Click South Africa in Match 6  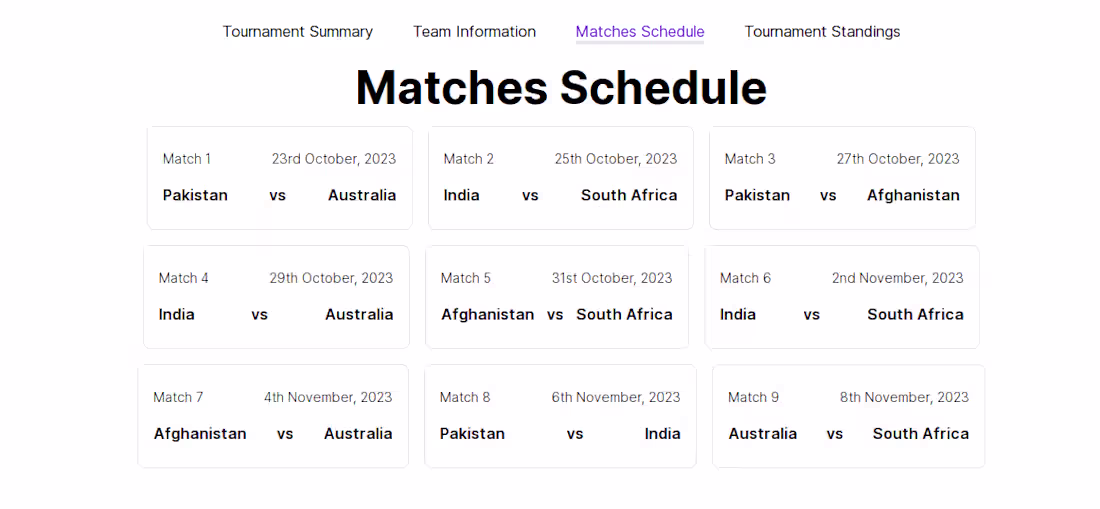[x=915, y=315]
